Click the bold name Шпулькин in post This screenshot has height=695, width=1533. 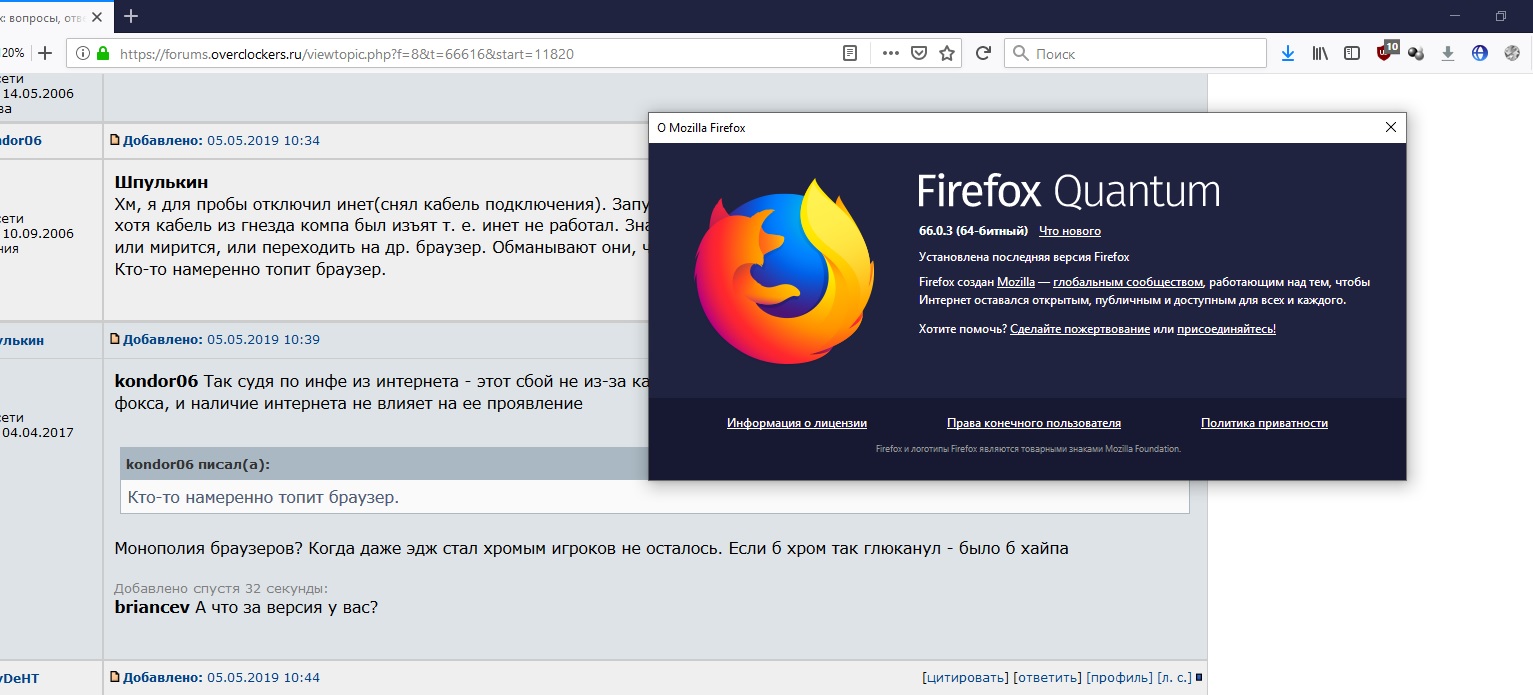click(x=161, y=183)
